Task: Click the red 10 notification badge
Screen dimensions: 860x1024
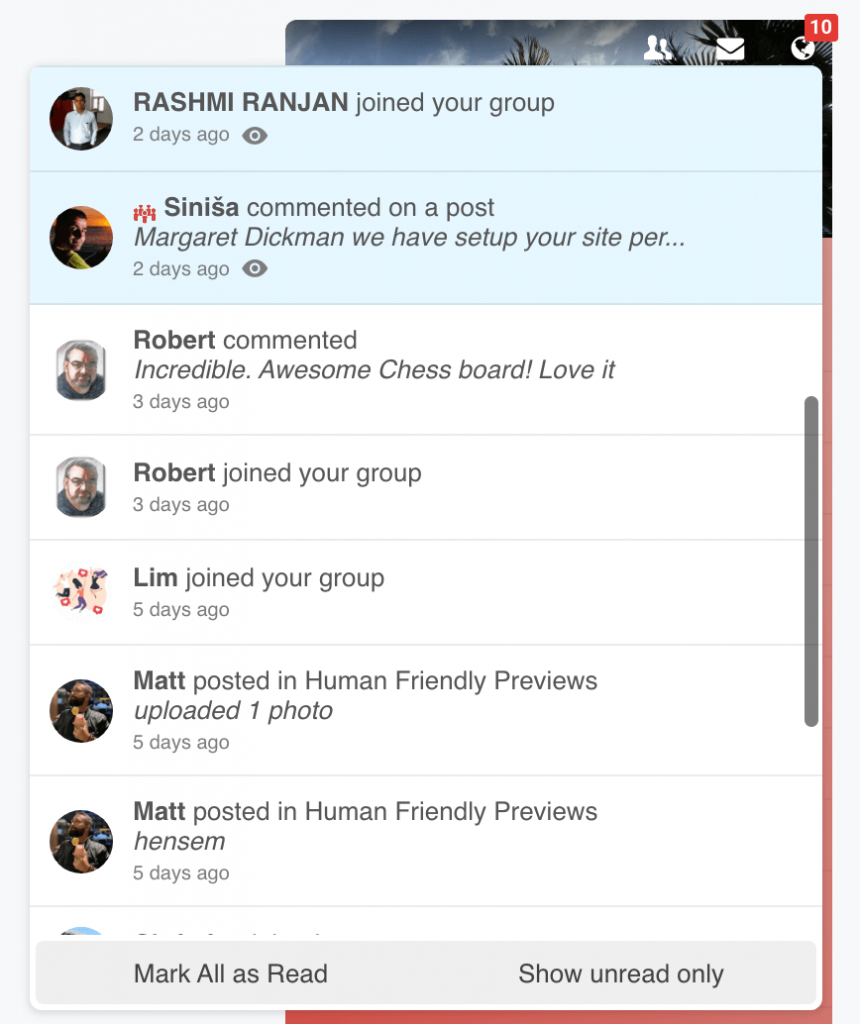Action: click(x=821, y=27)
